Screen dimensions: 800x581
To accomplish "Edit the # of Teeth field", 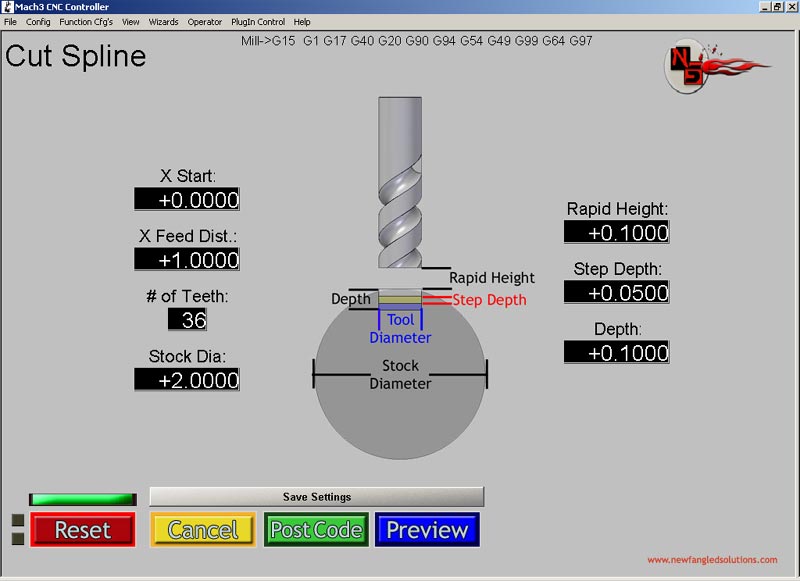I will (187, 319).
